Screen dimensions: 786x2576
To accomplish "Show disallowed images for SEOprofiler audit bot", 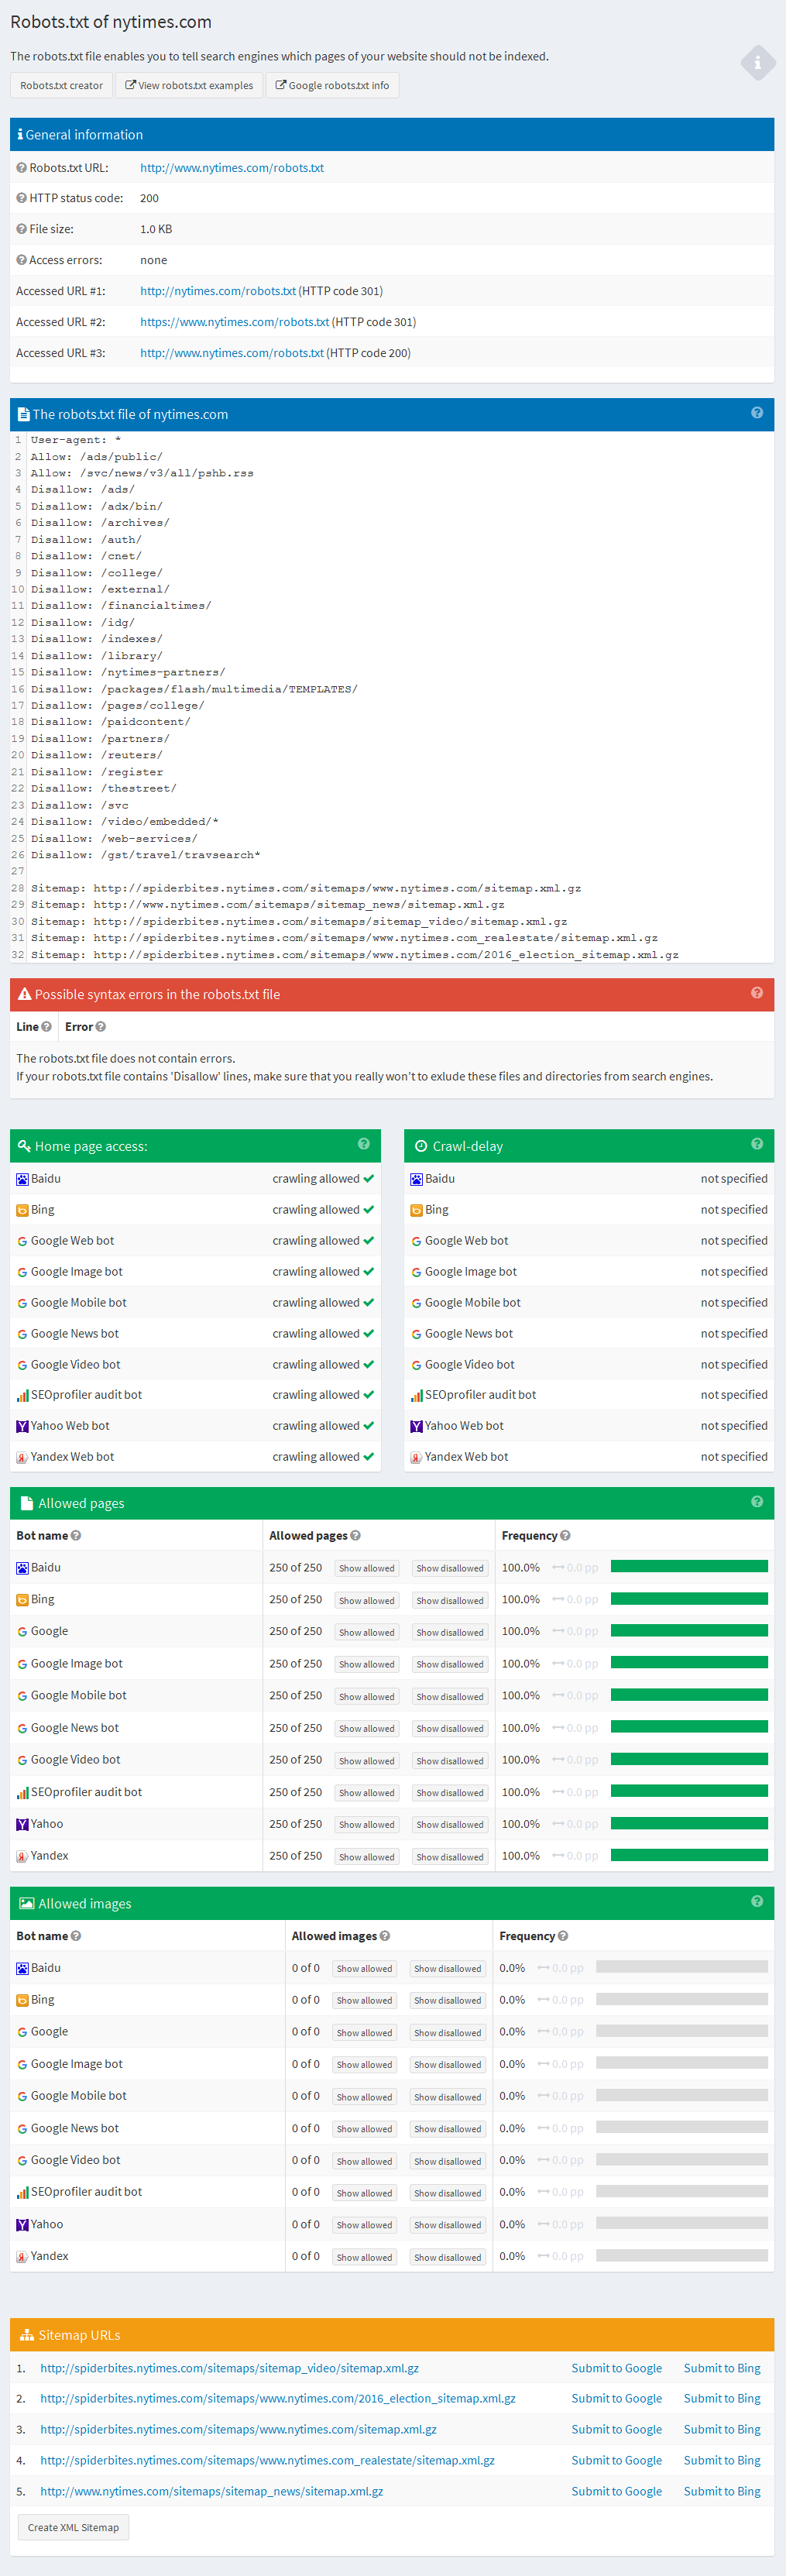I will tap(448, 2193).
